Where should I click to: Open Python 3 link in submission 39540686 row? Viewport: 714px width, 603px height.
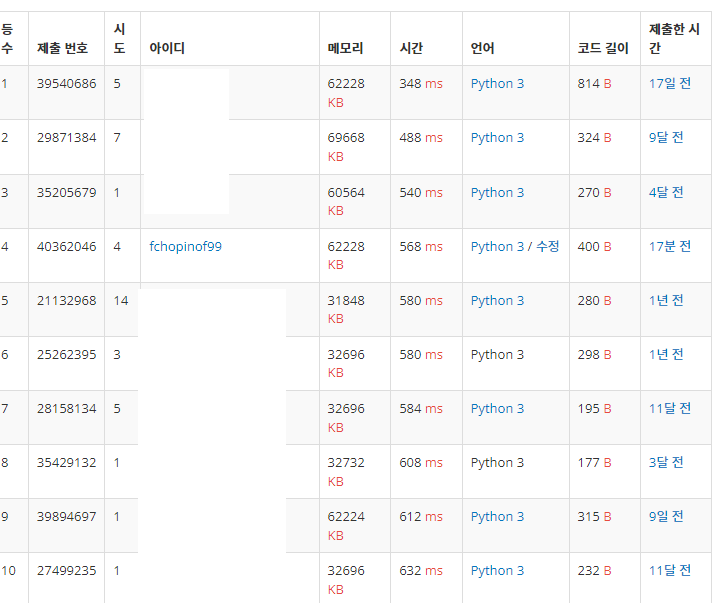[497, 84]
